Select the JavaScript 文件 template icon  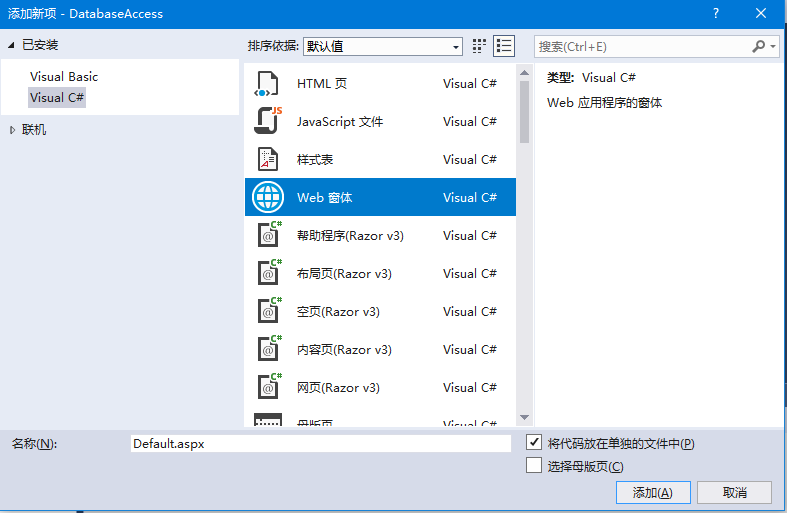coord(267,122)
